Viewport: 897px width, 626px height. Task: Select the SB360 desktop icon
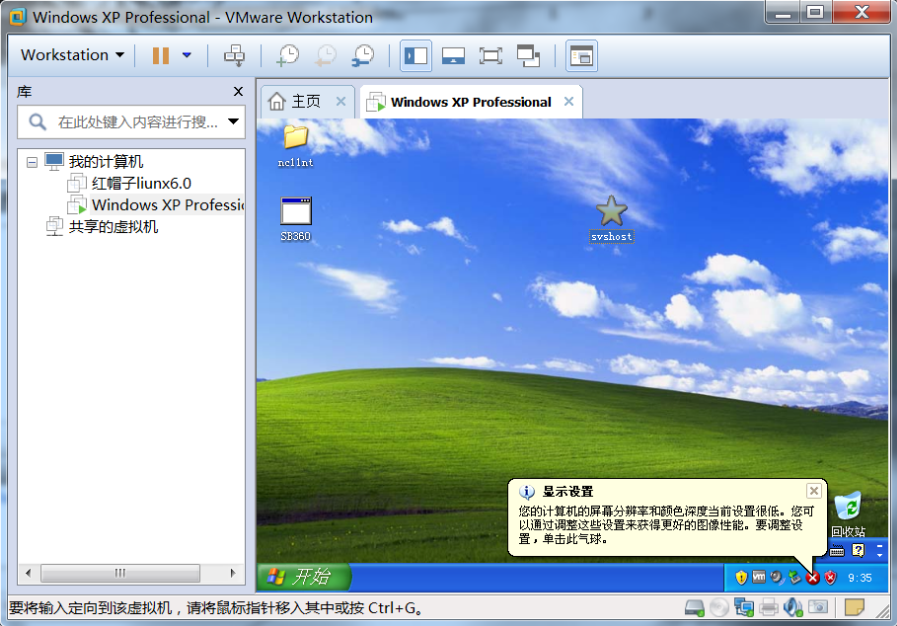[296, 219]
